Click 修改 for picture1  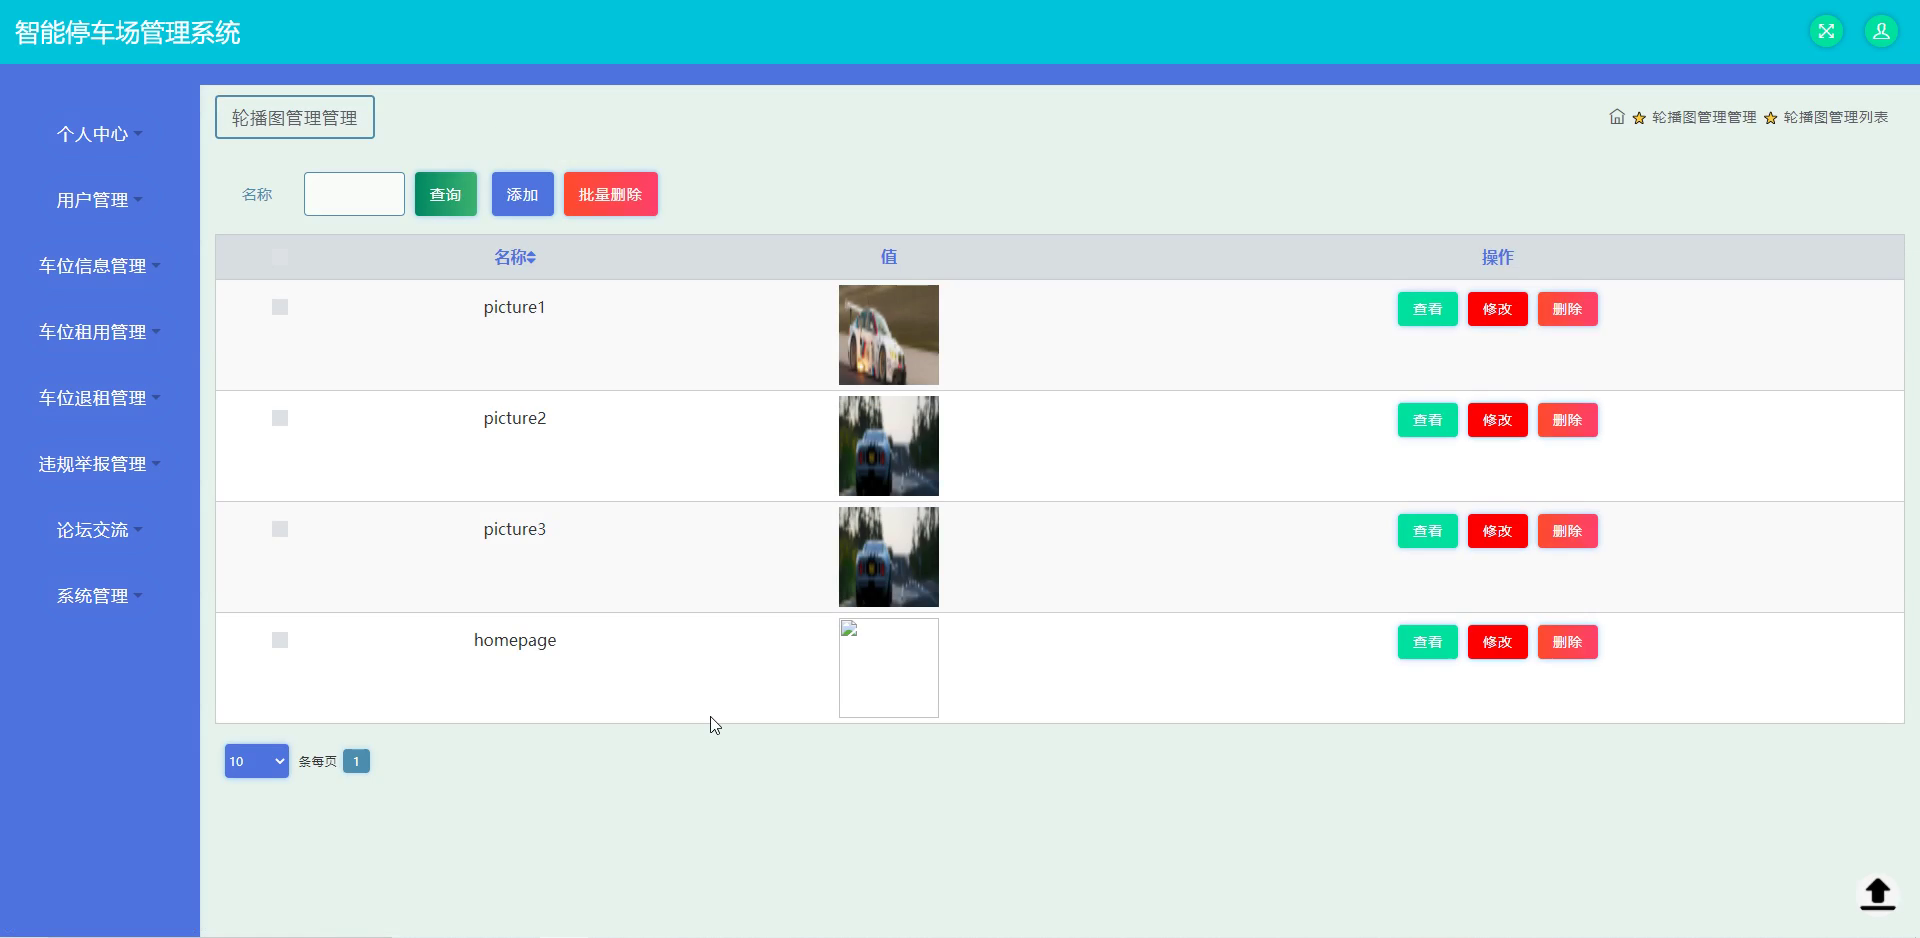(x=1498, y=309)
